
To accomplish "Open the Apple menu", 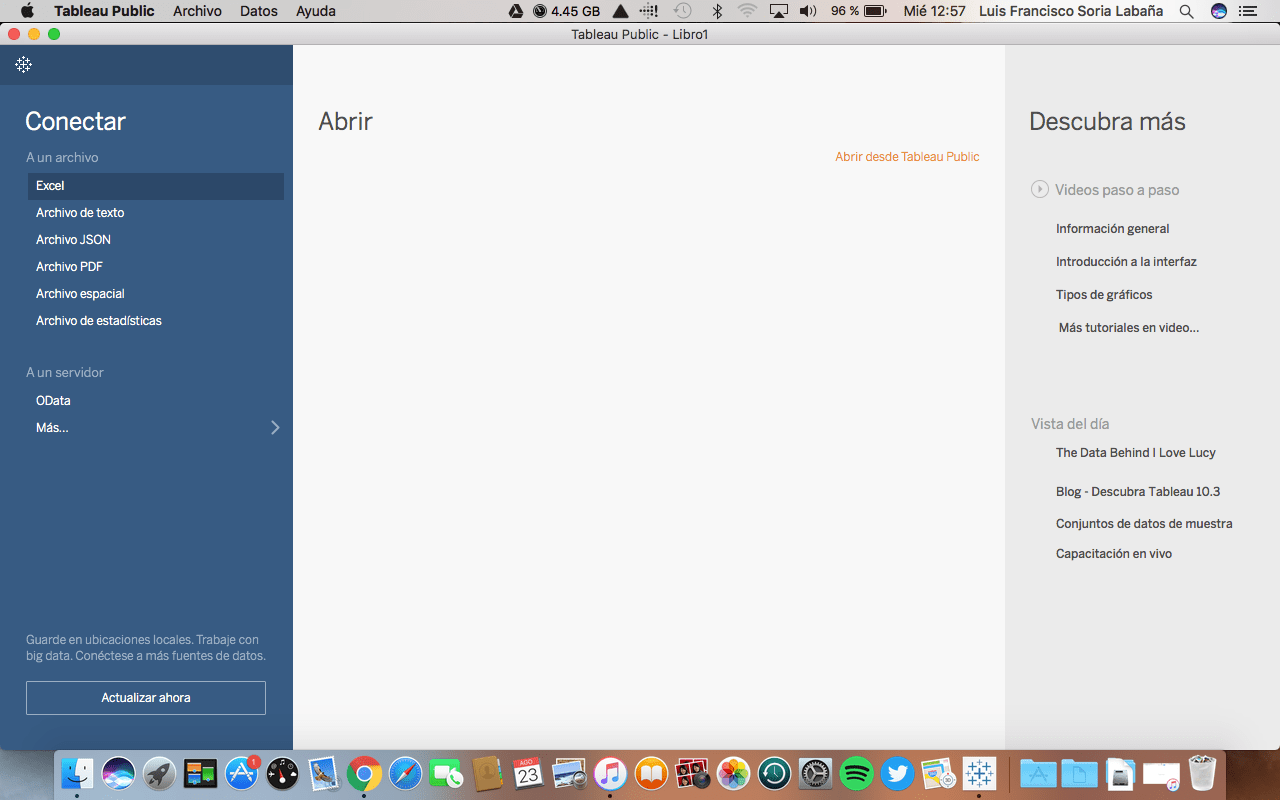I will point(27,11).
